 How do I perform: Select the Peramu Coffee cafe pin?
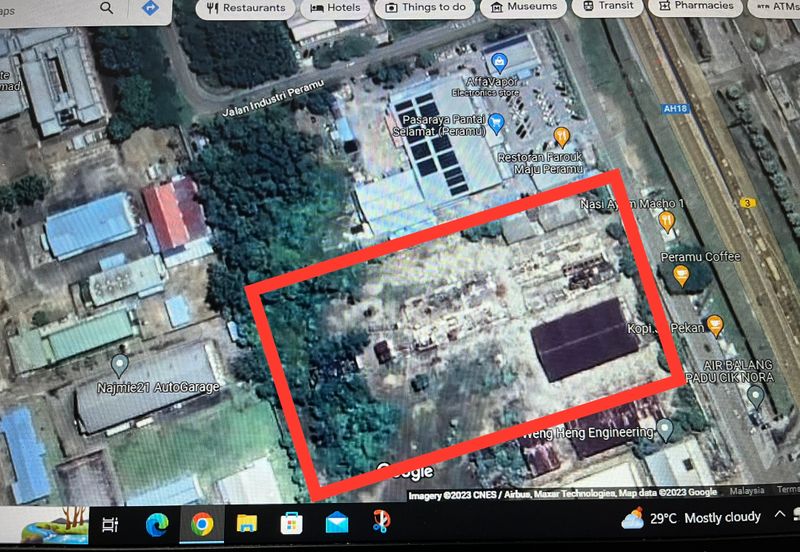681,275
